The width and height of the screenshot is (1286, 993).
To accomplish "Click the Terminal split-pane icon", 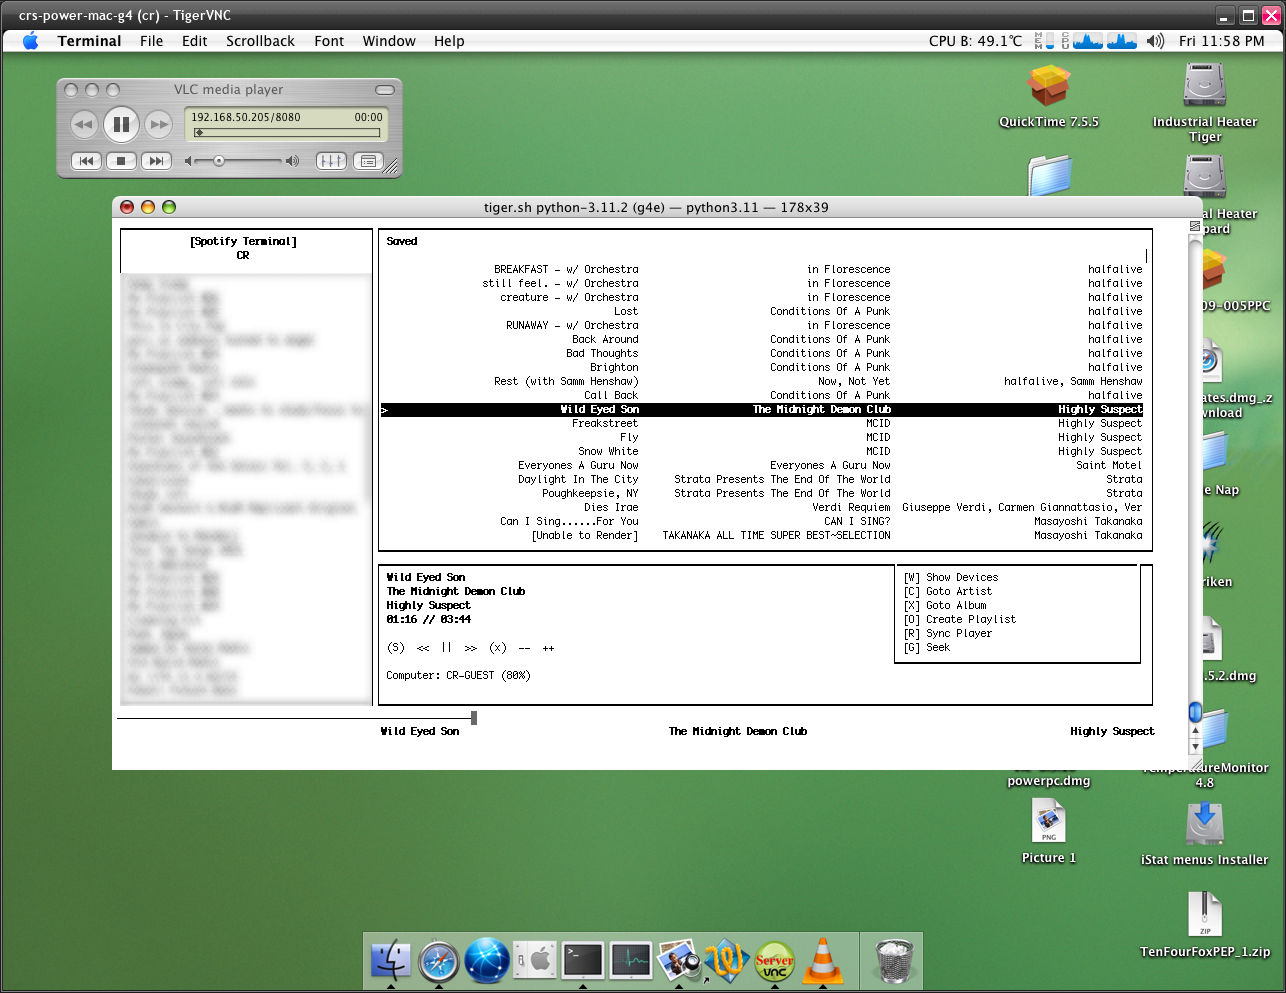I will tap(1195, 226).
